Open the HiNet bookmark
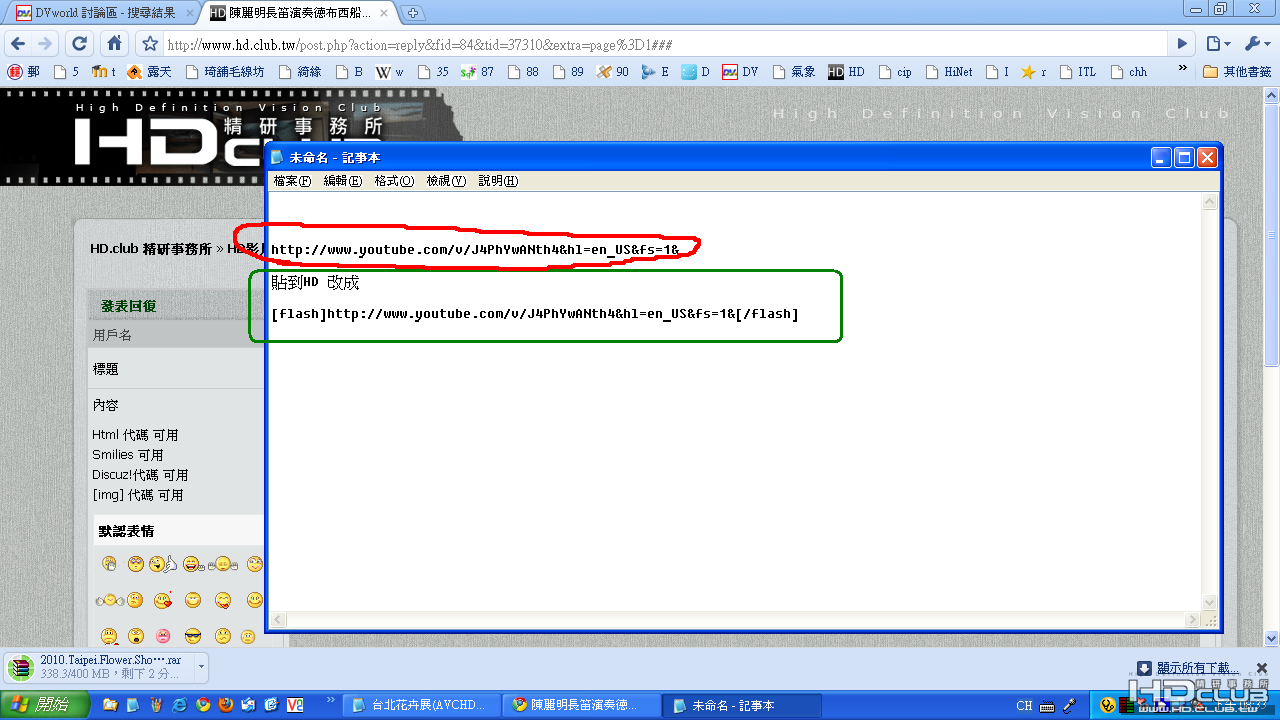Image resolution: width=1280 pixels, height=720 pixels. (x=950, y=72)
